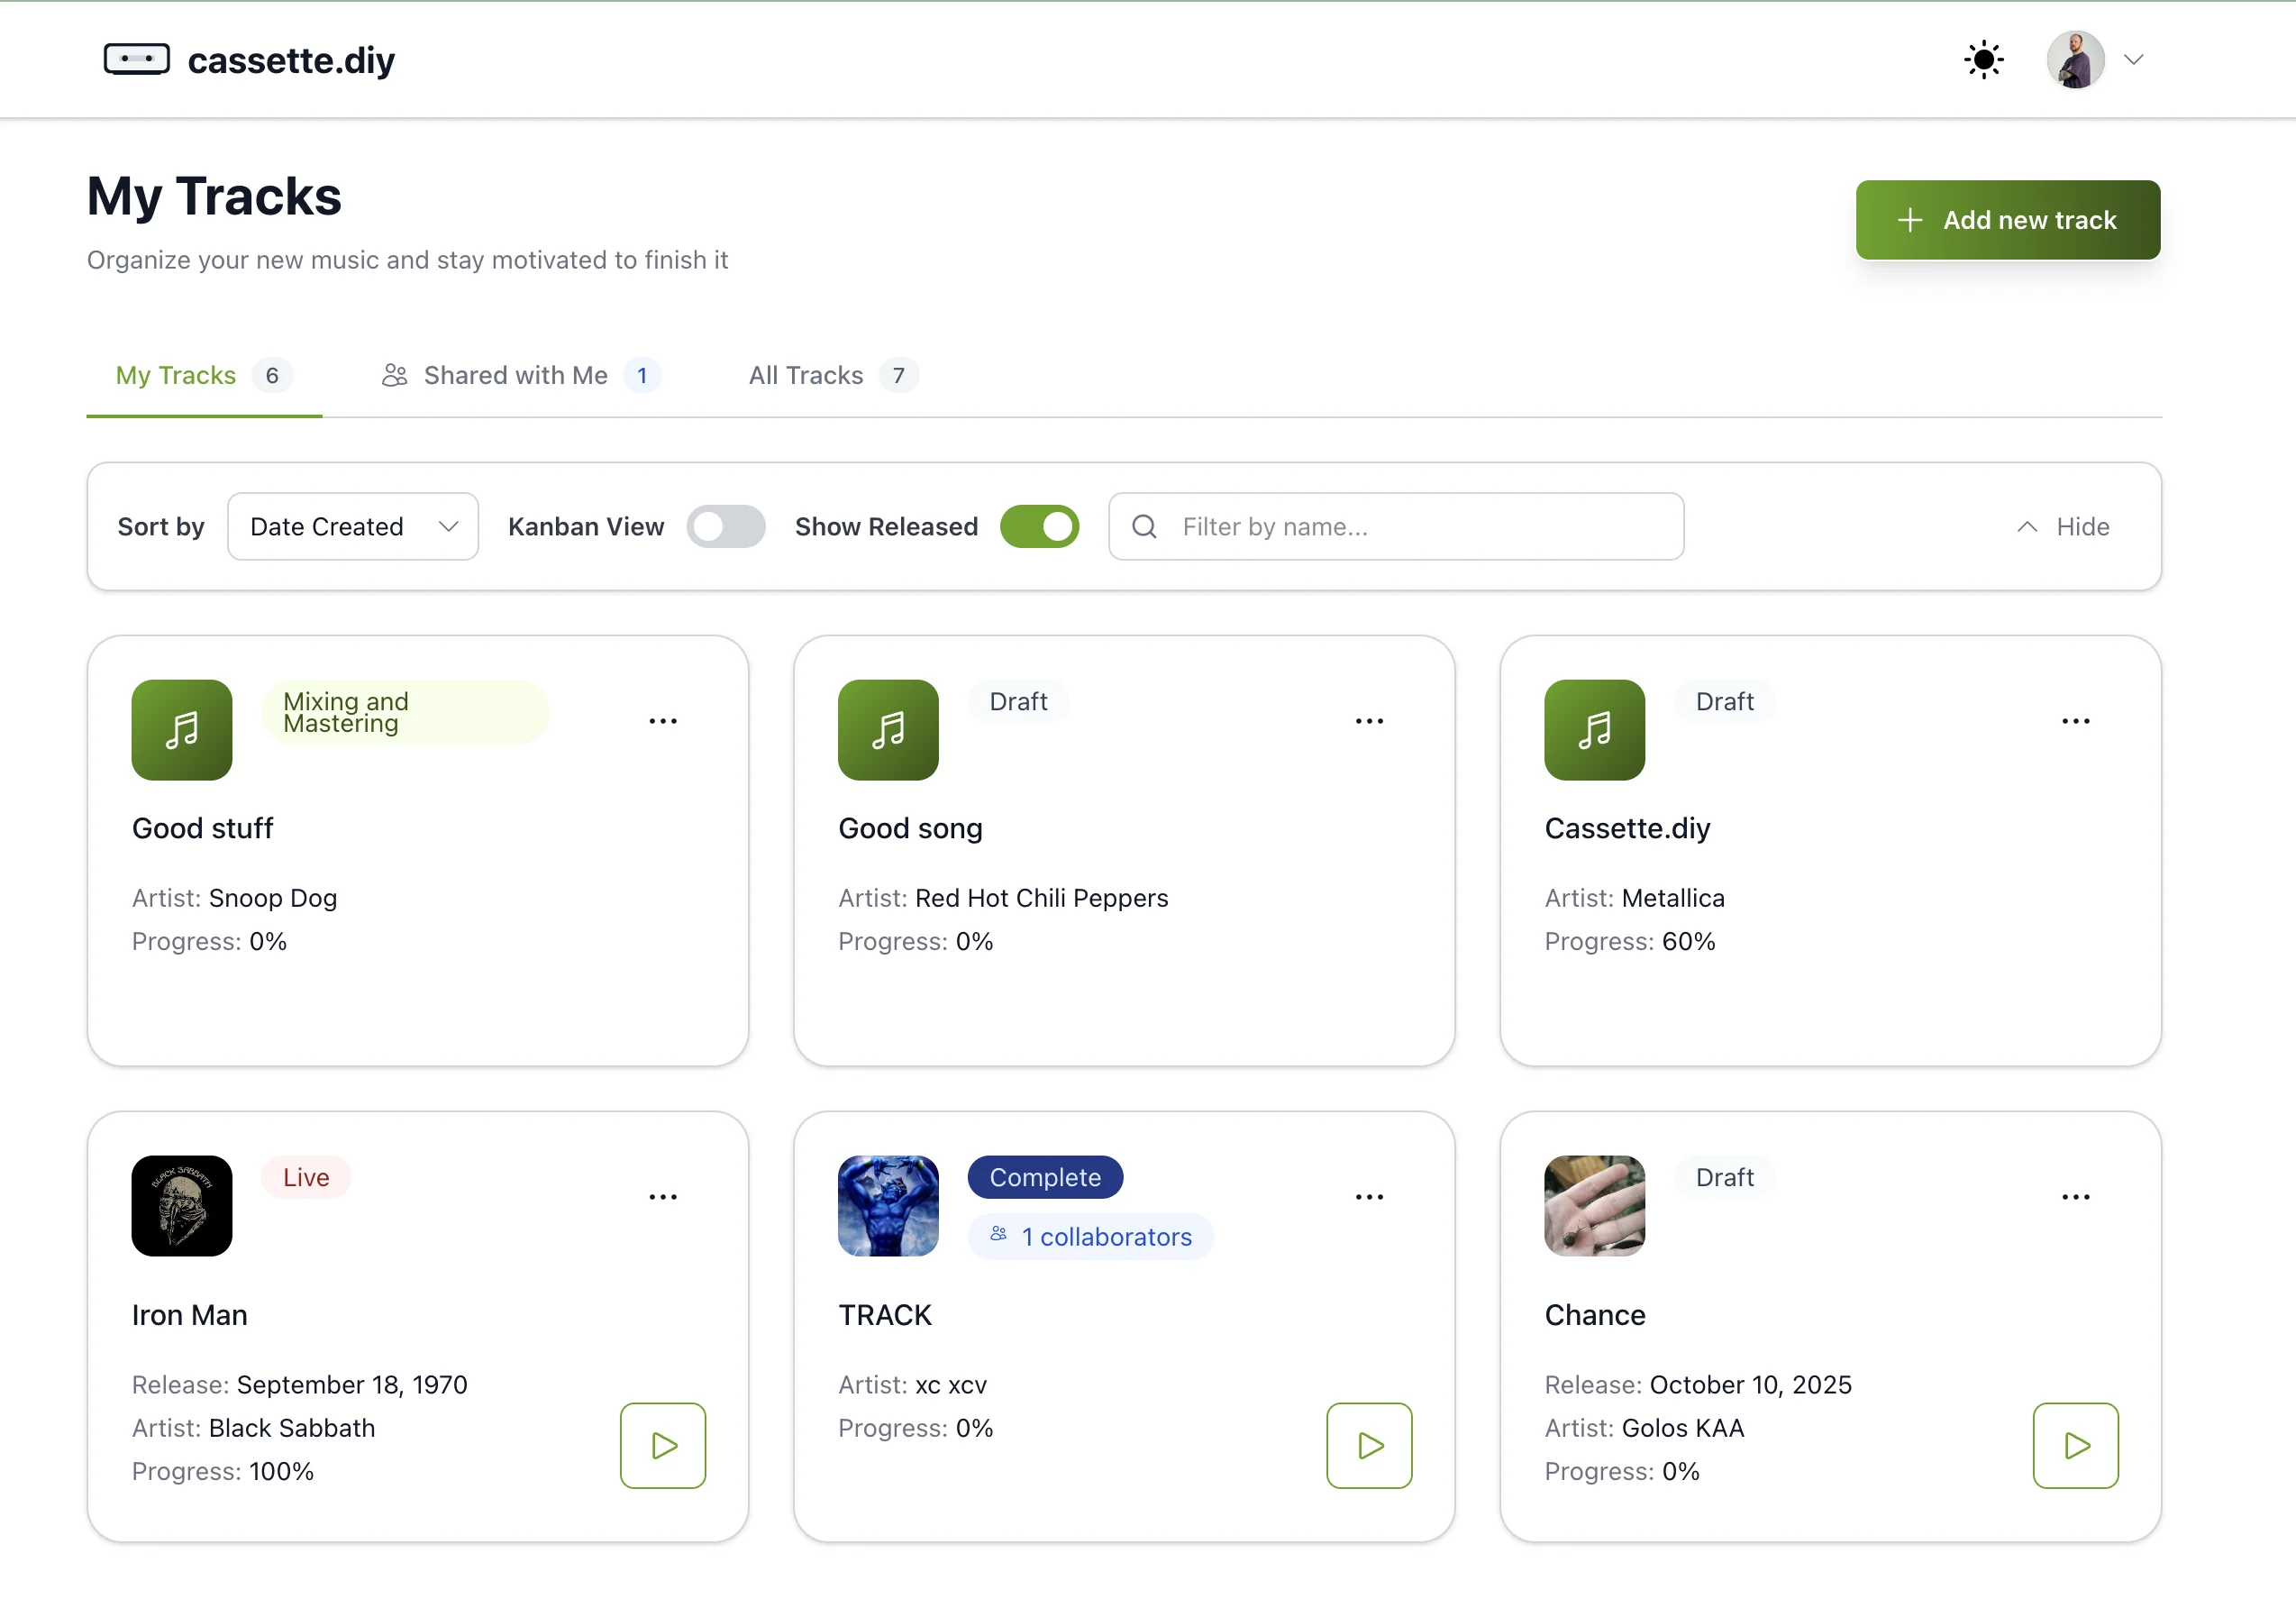Open three-dot menu on TRACK card
The image size is (2296, 1599).
(x=1369, y=1197)
